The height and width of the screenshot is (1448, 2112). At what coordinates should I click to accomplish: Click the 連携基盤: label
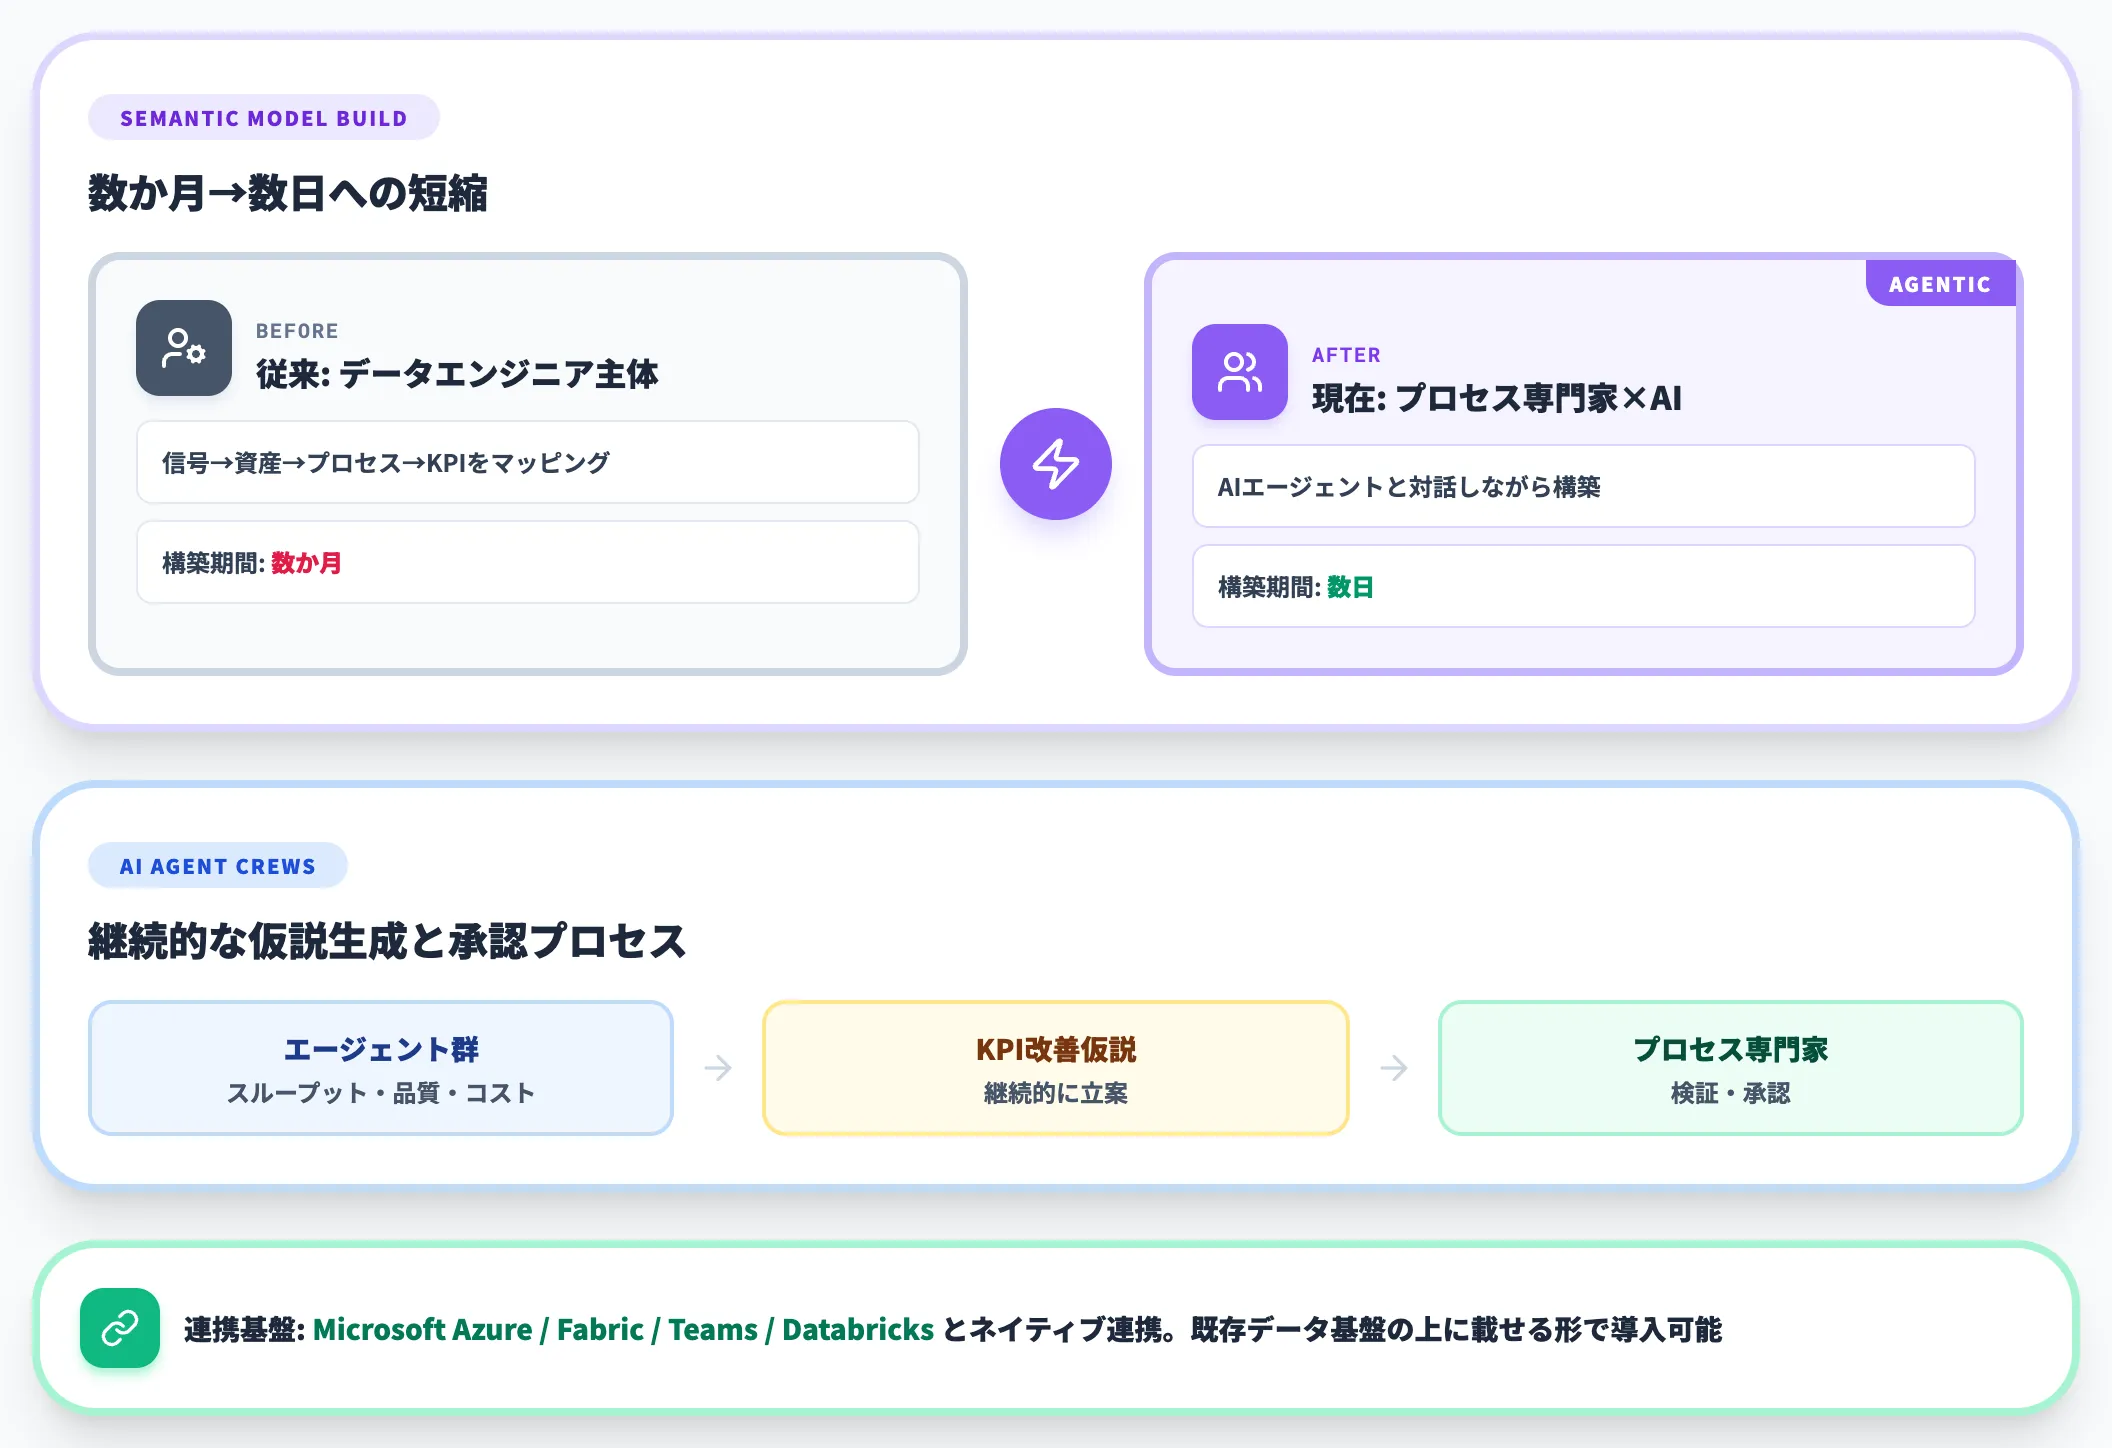click(244, 1329)
